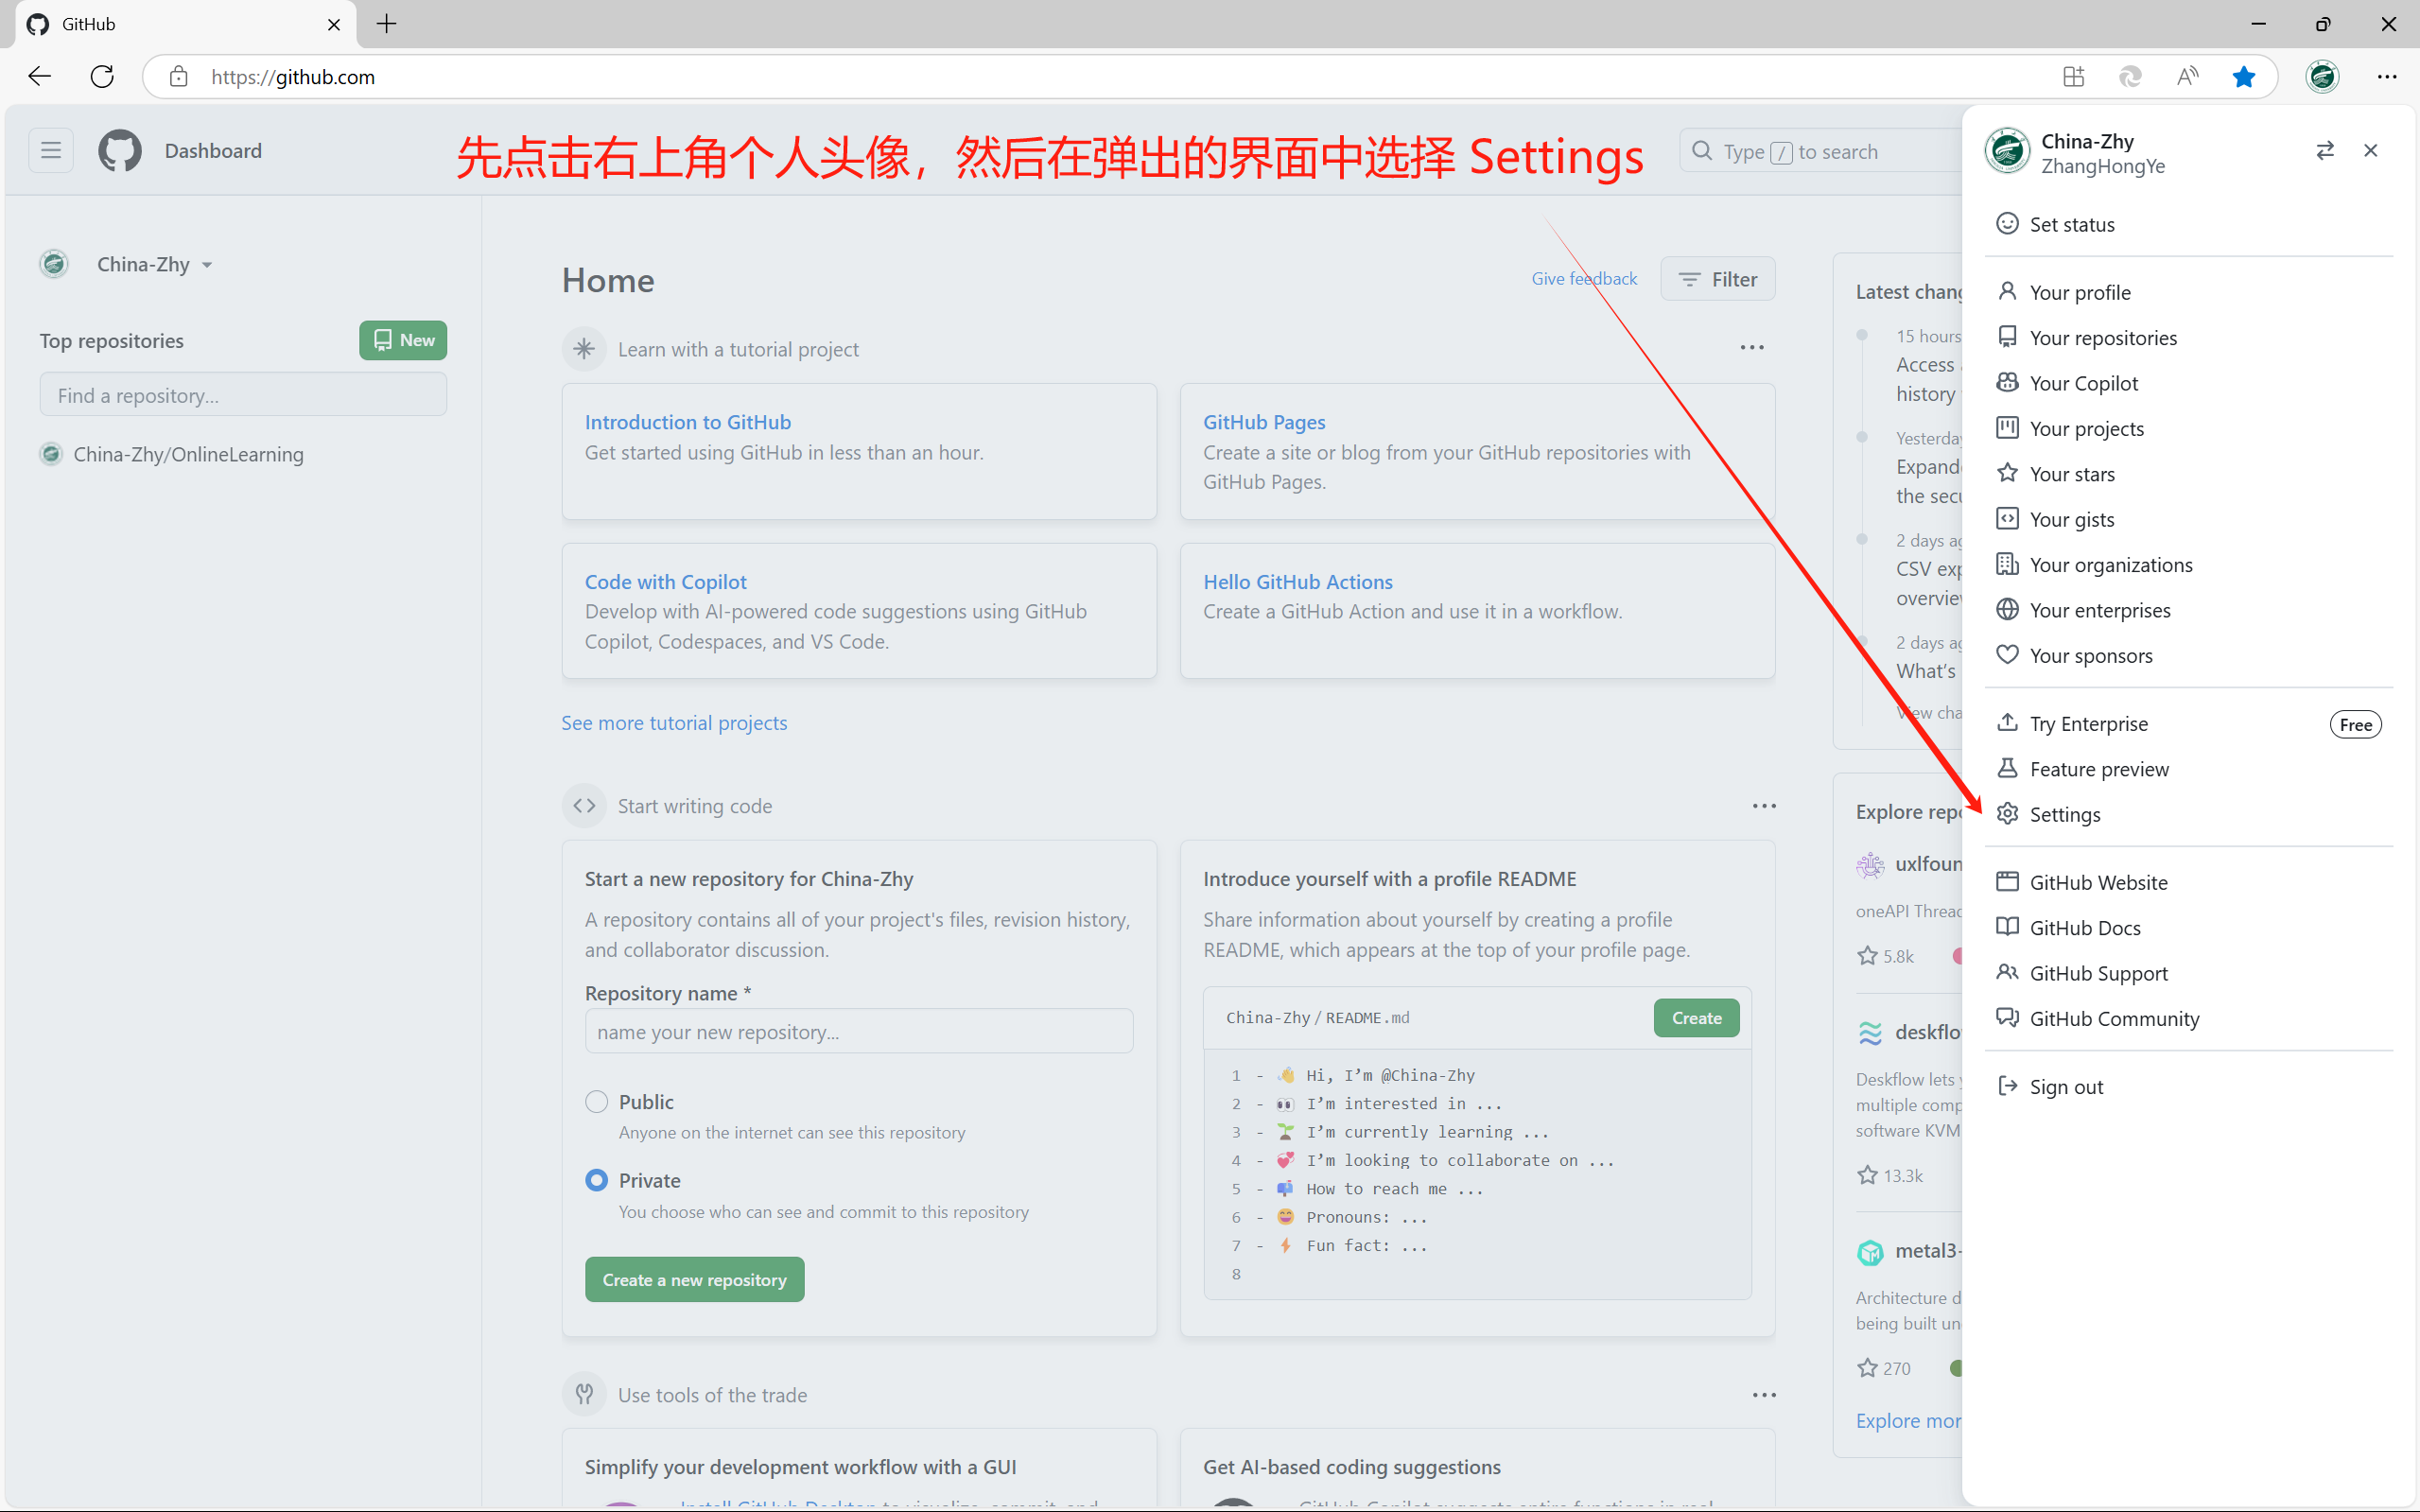Open options for Start writing code section
Image resolution: width=2420 pixels, height=1512 pixels.
tap(1764, 806)
